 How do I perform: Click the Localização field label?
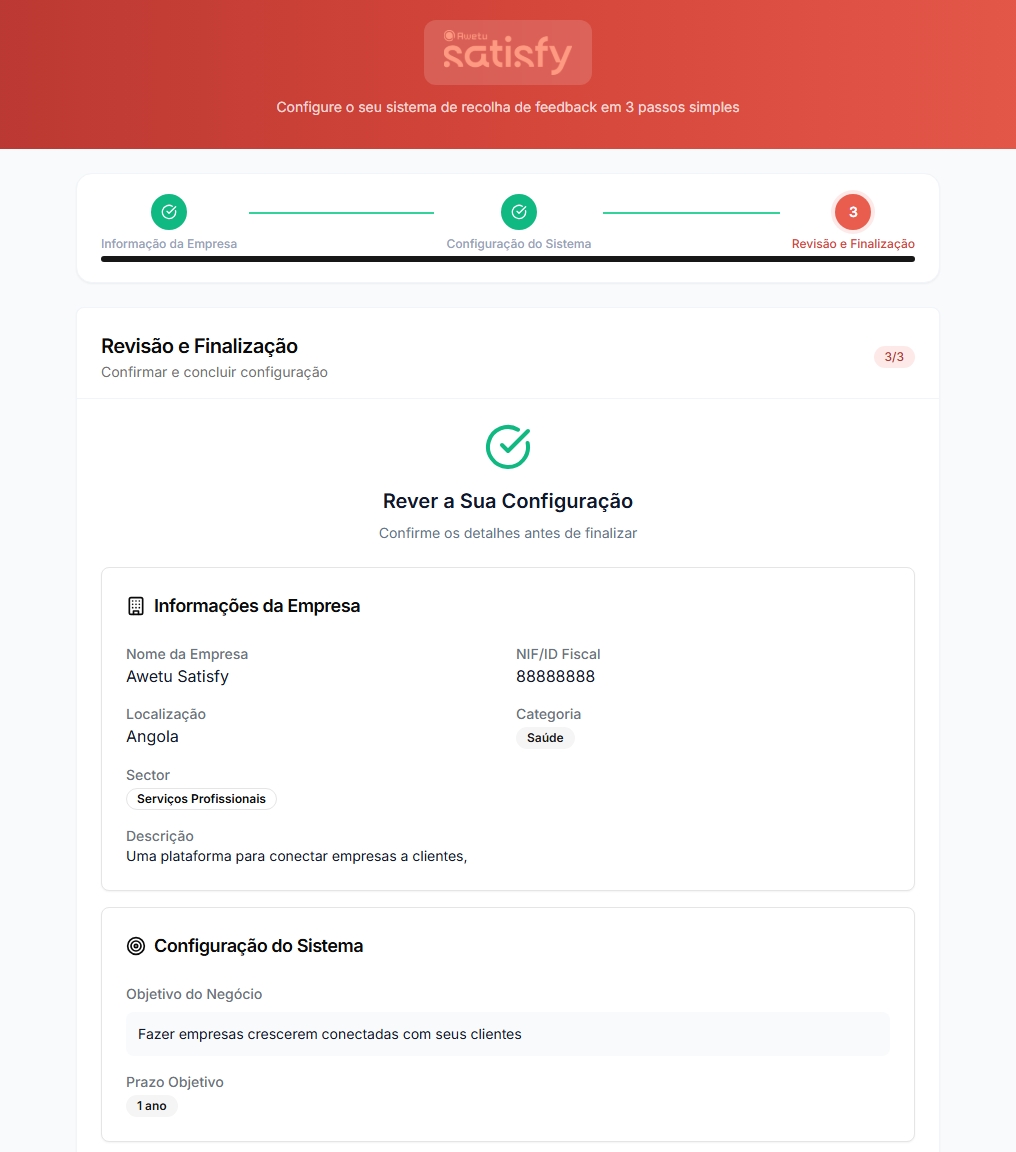[166, 715]
